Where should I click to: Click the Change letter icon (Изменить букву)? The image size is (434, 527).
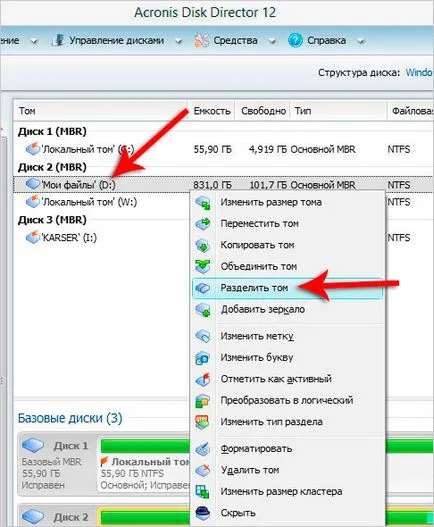click(203, 358)
